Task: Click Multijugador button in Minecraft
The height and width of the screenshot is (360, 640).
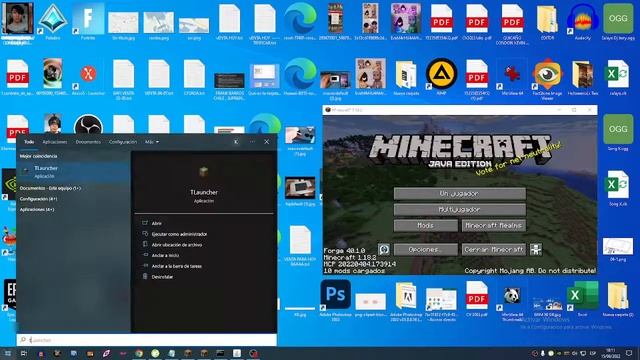Action: click(x=460, y=209)
